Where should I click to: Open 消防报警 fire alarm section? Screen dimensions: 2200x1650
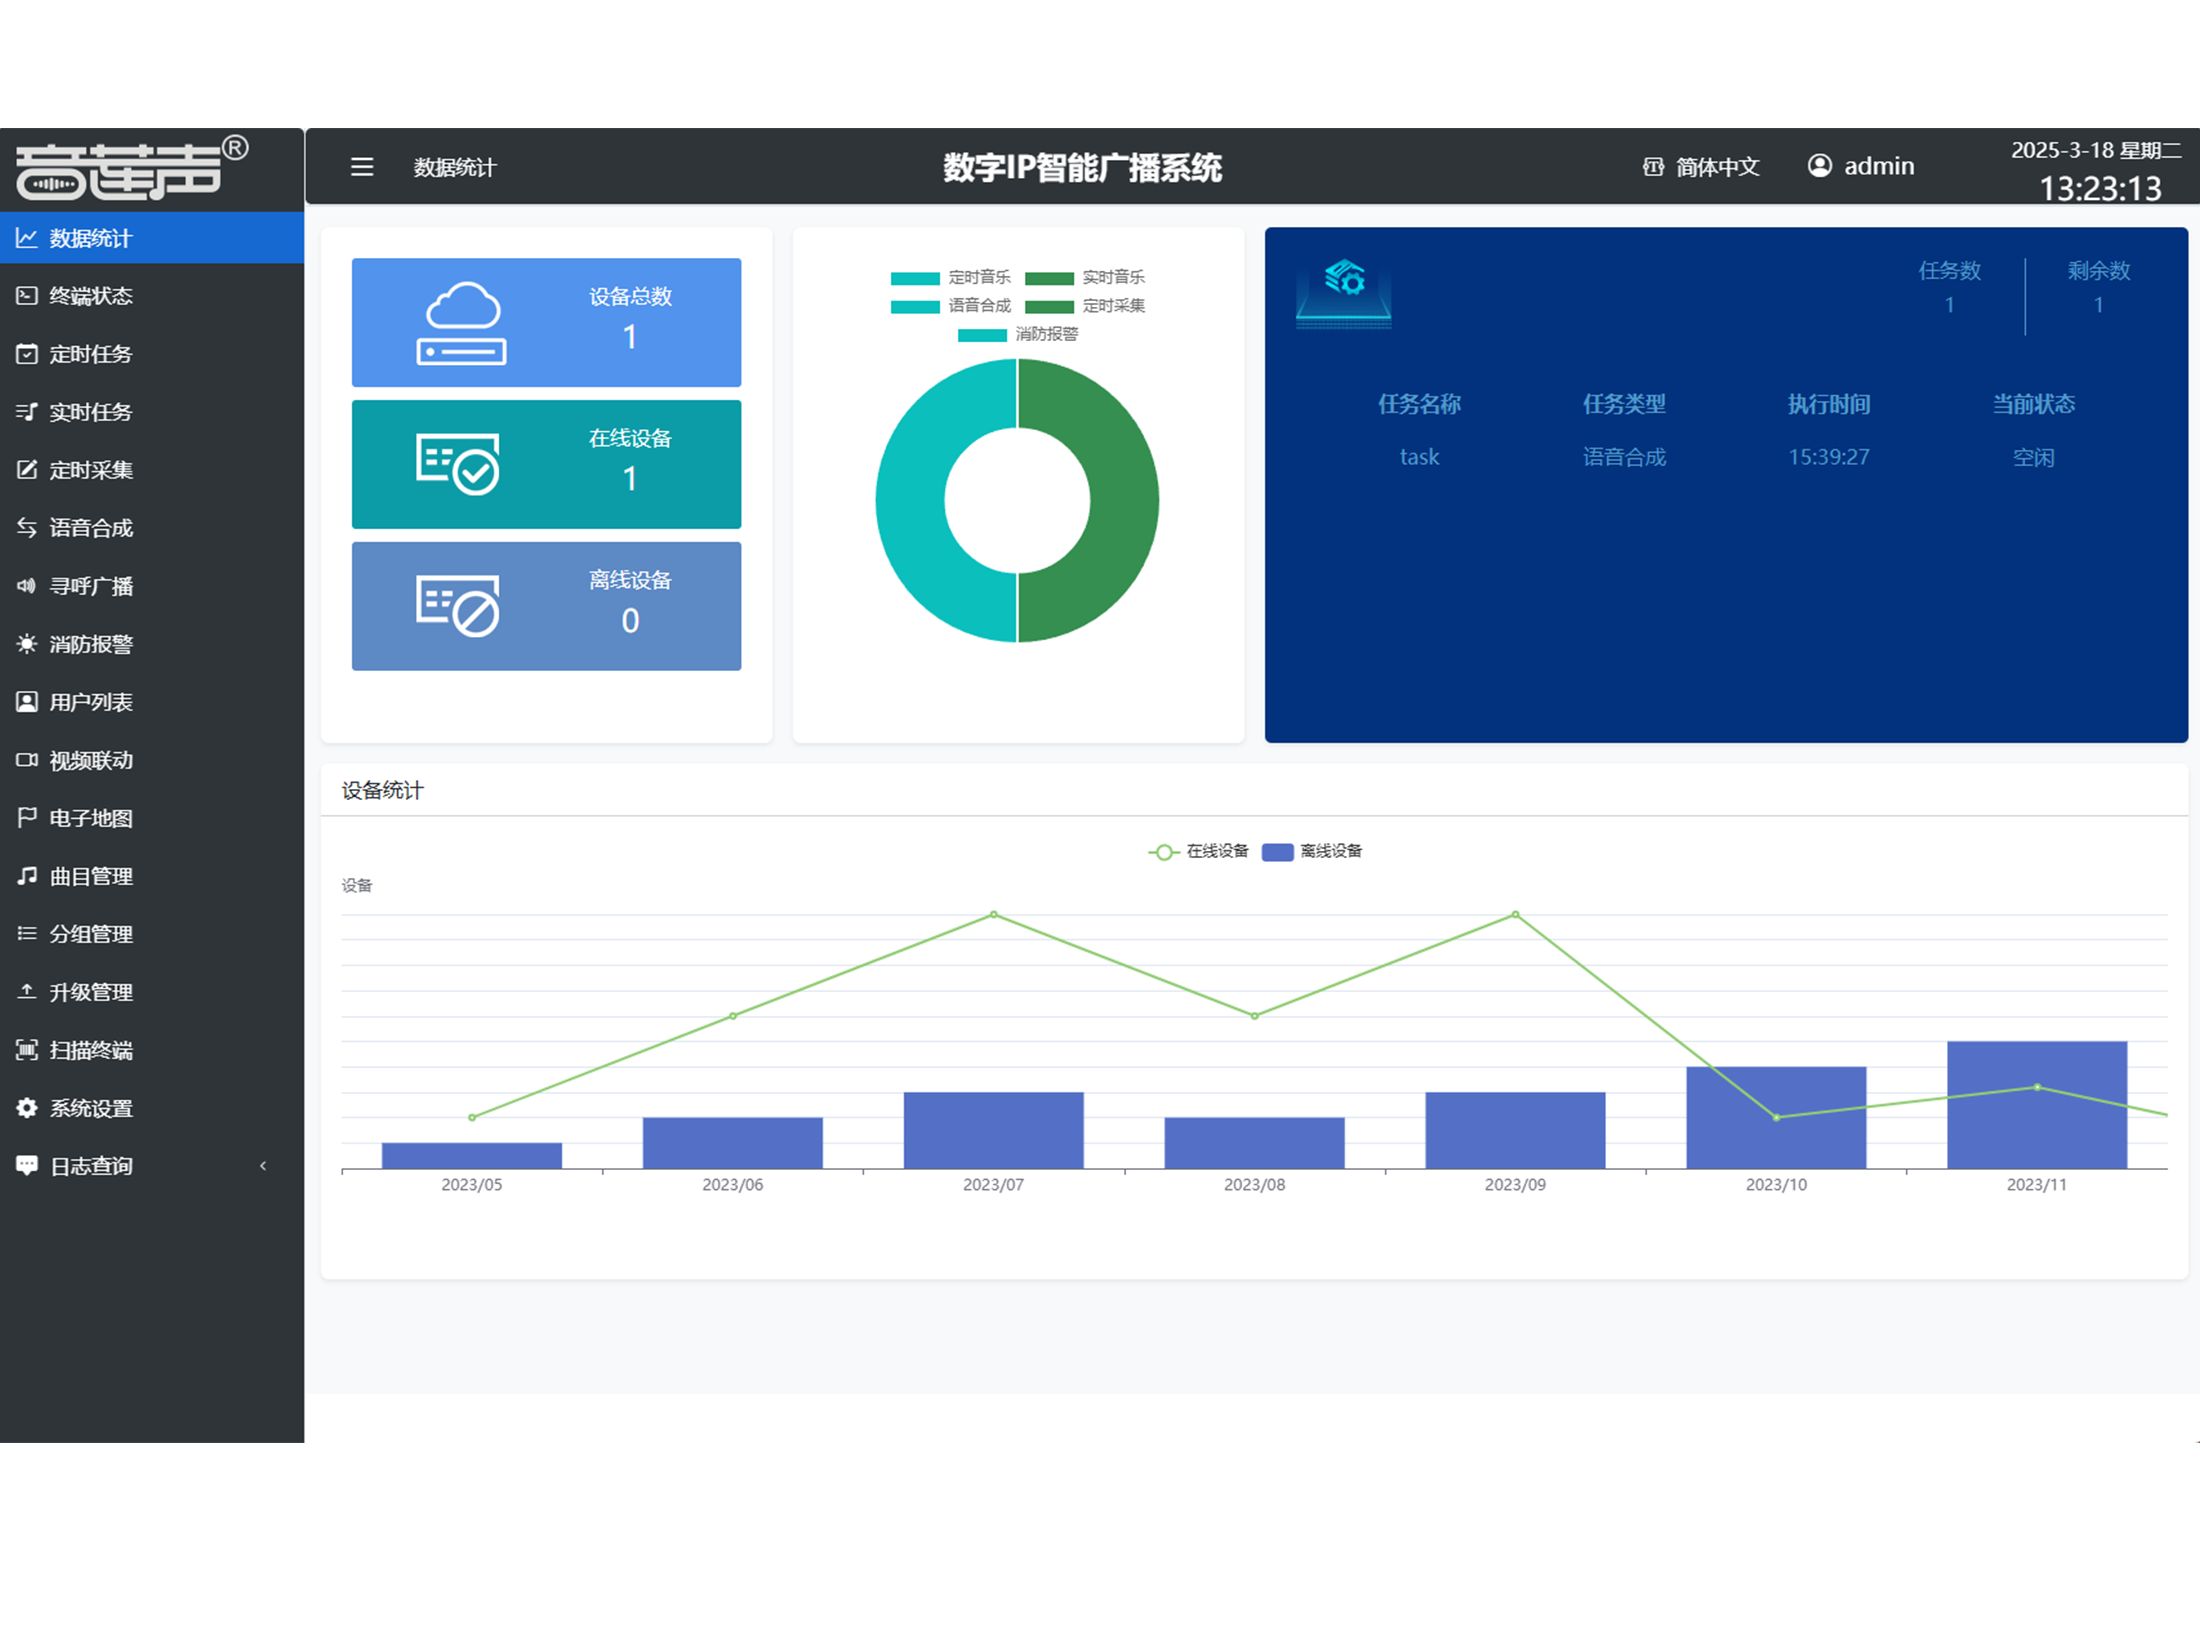90,644
